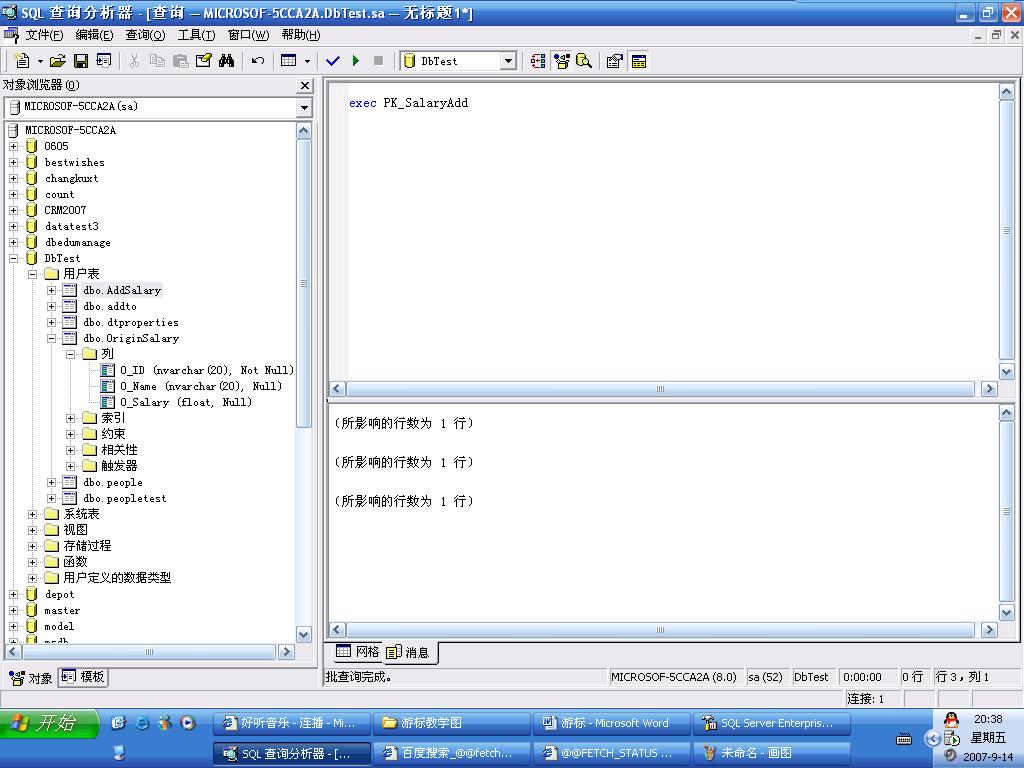Click the Parse Query checkmark icon

click(x=333, y=61)
